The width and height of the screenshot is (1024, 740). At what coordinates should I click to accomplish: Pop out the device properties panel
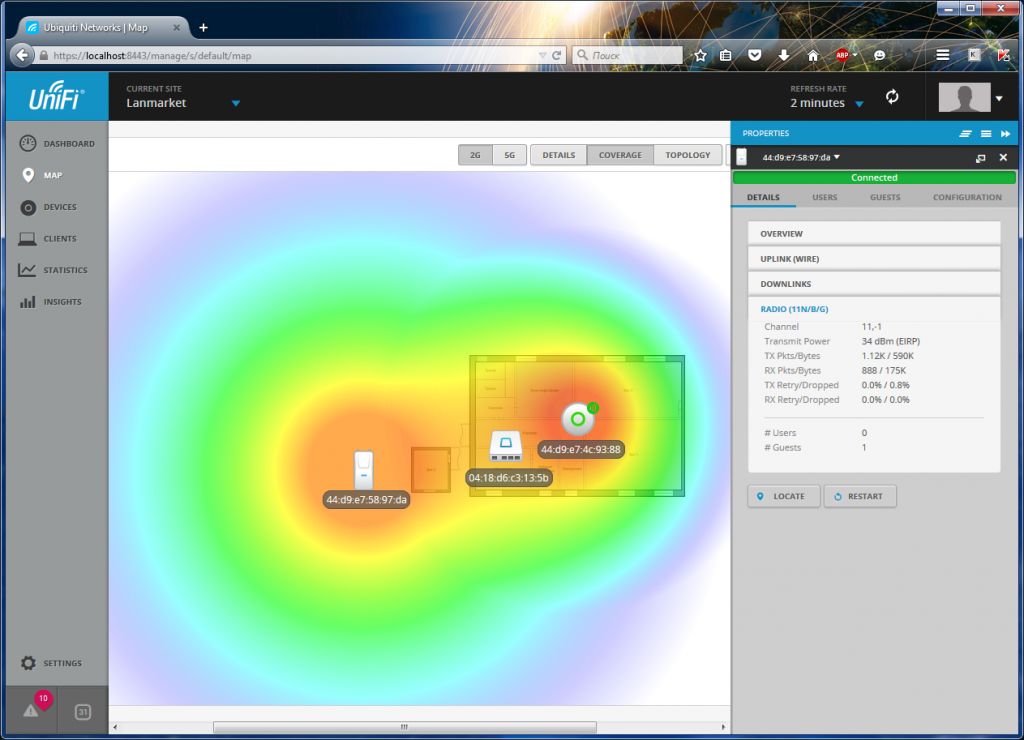point(981,158)
